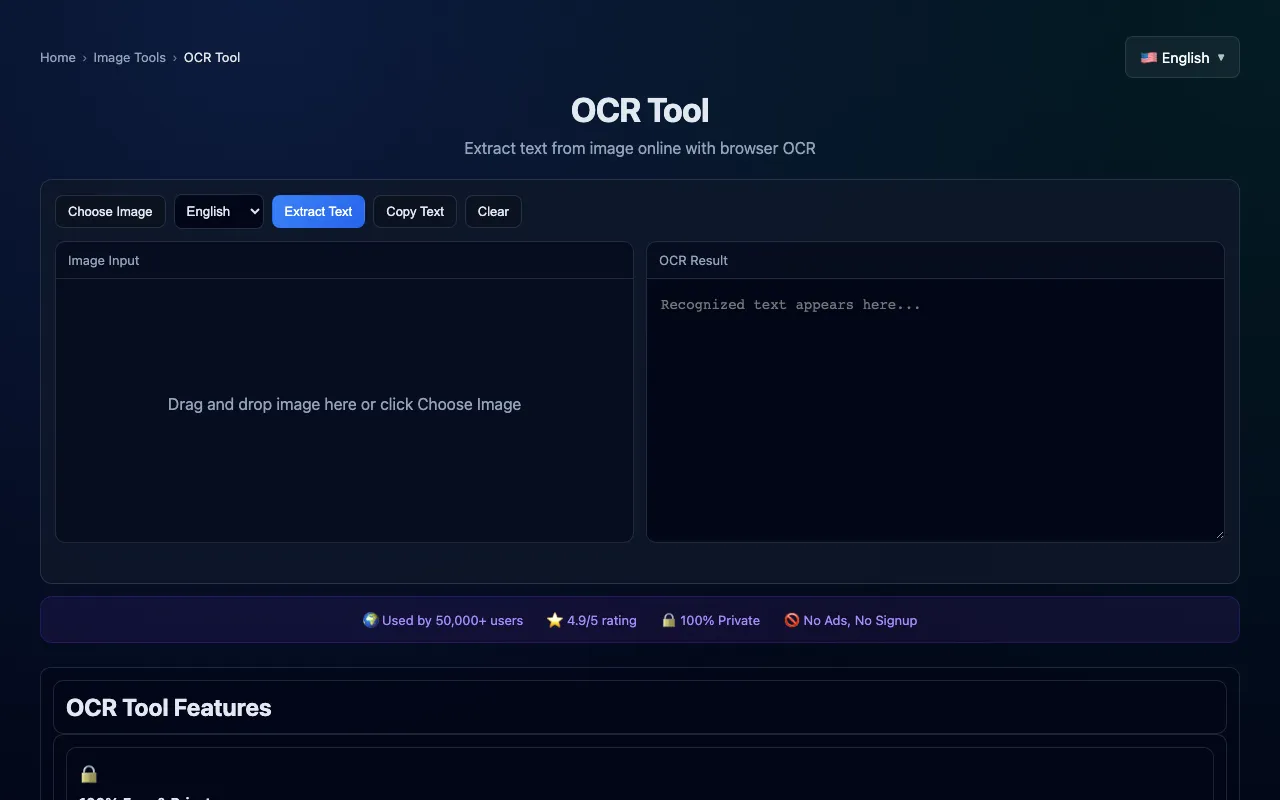Screen dimensions: 1280x800
Task: Click the US flag icon in language selector
Action: point(1149,58)
